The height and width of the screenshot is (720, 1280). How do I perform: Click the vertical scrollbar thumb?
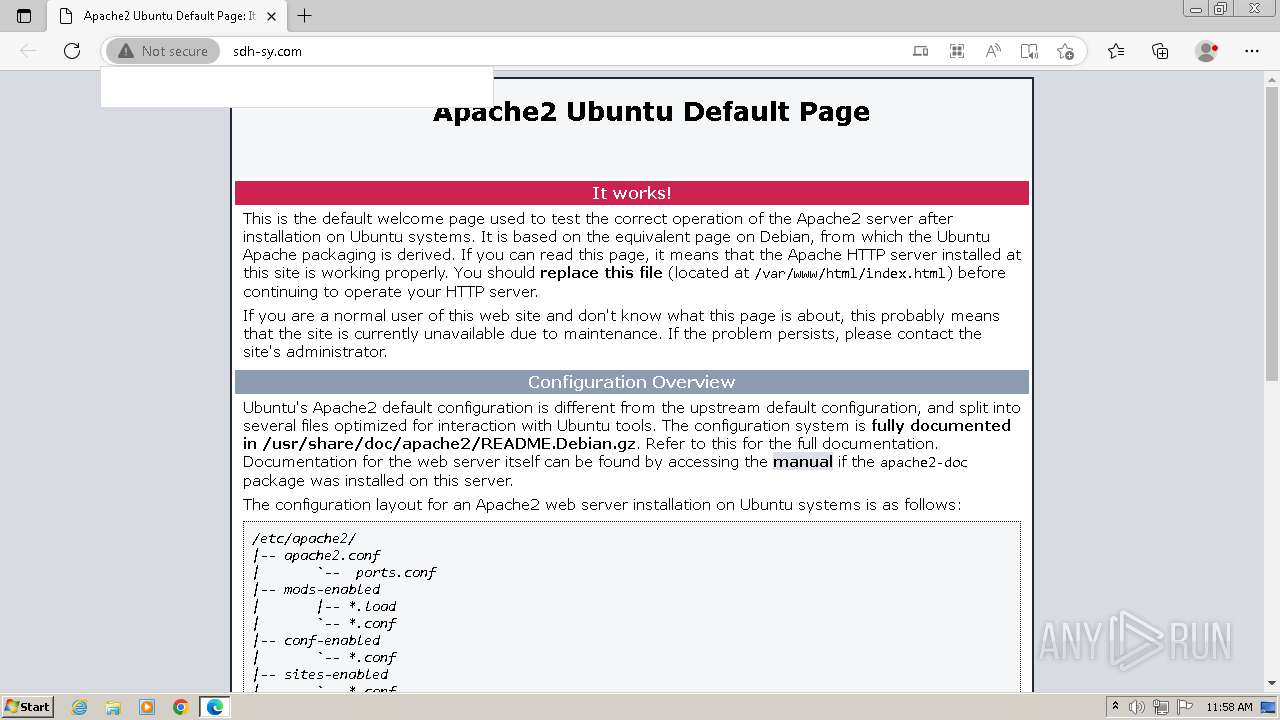point(1272,233)
